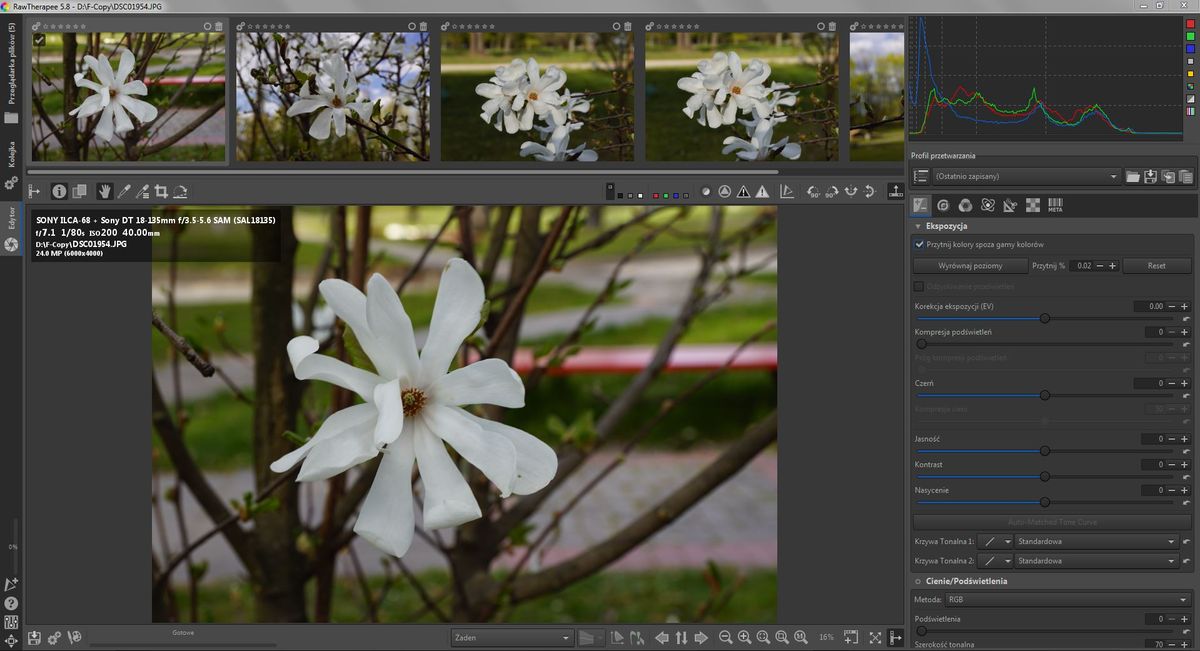
Task: Click the 'Wyrównaj poziomy' button
Action: point(970,266)
